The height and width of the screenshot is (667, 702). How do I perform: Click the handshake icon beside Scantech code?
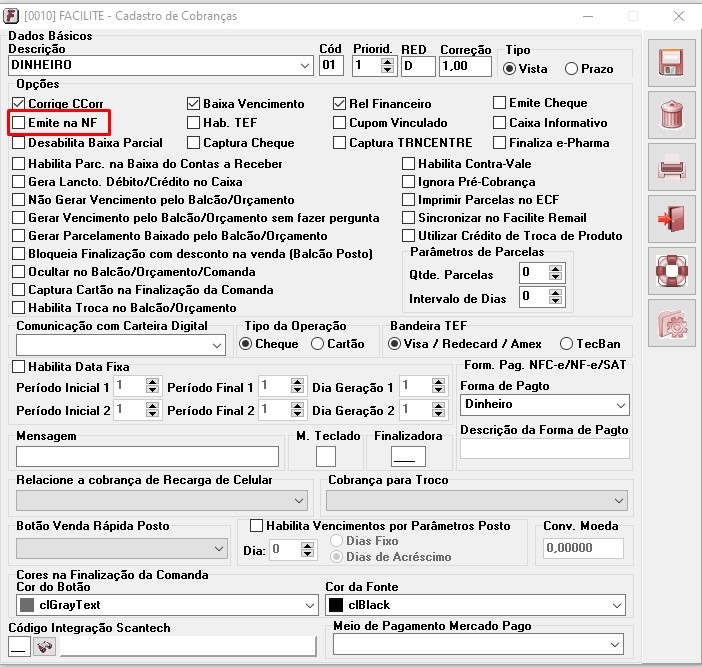(44, 646)
